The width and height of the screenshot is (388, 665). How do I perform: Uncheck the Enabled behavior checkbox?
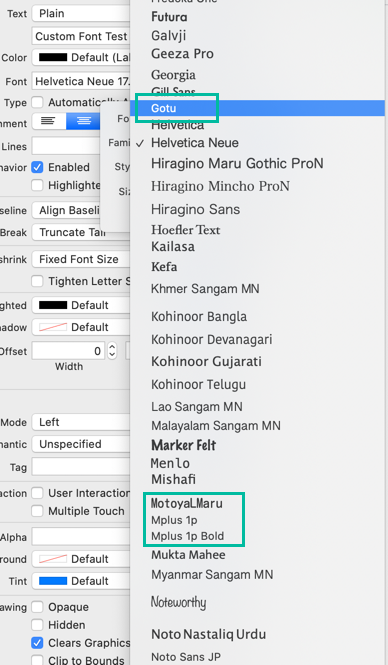click(x=37, y=167)
